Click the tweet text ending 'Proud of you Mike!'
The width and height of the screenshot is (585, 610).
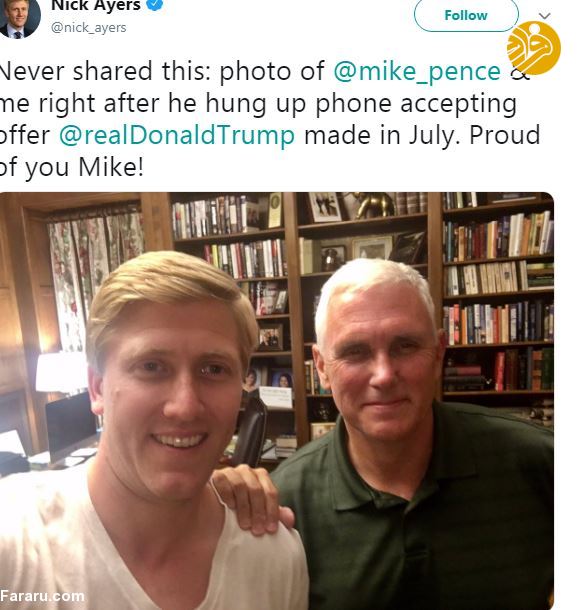click(x=269, y=119)
